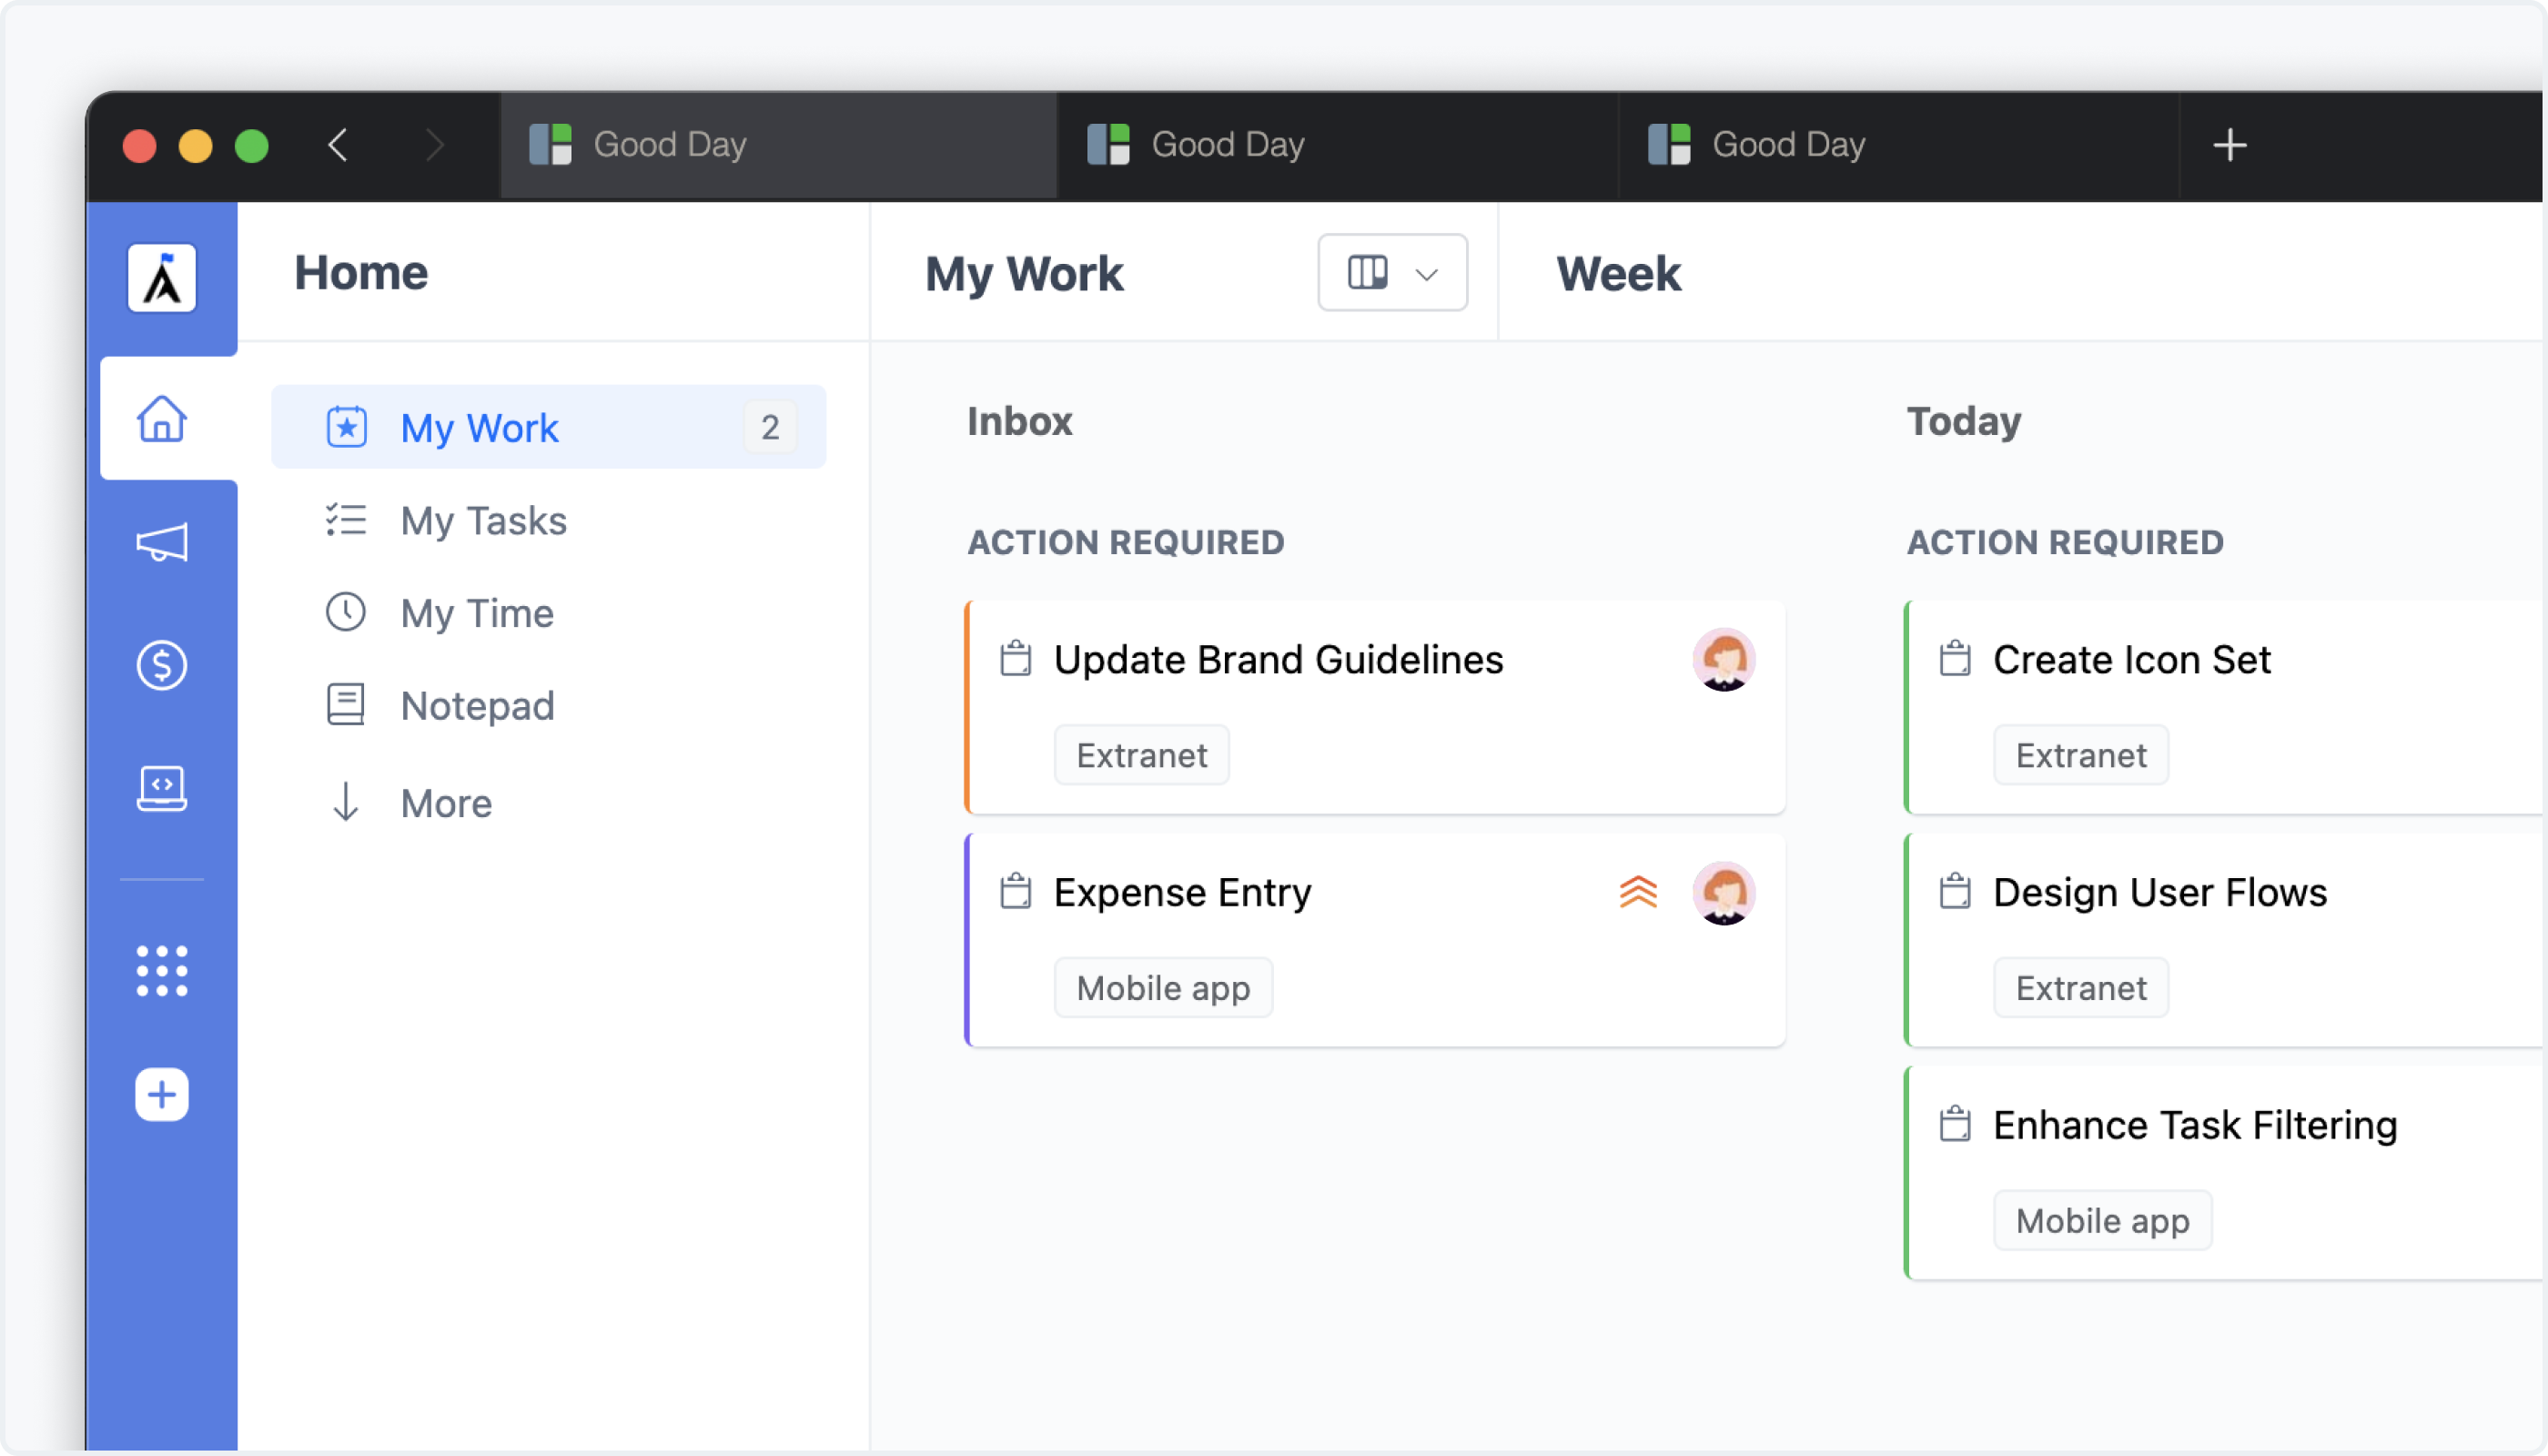Screen dimensions: 2548x1456
Task: Open the Create Icon Set task card
Action: coord(2130,660)
